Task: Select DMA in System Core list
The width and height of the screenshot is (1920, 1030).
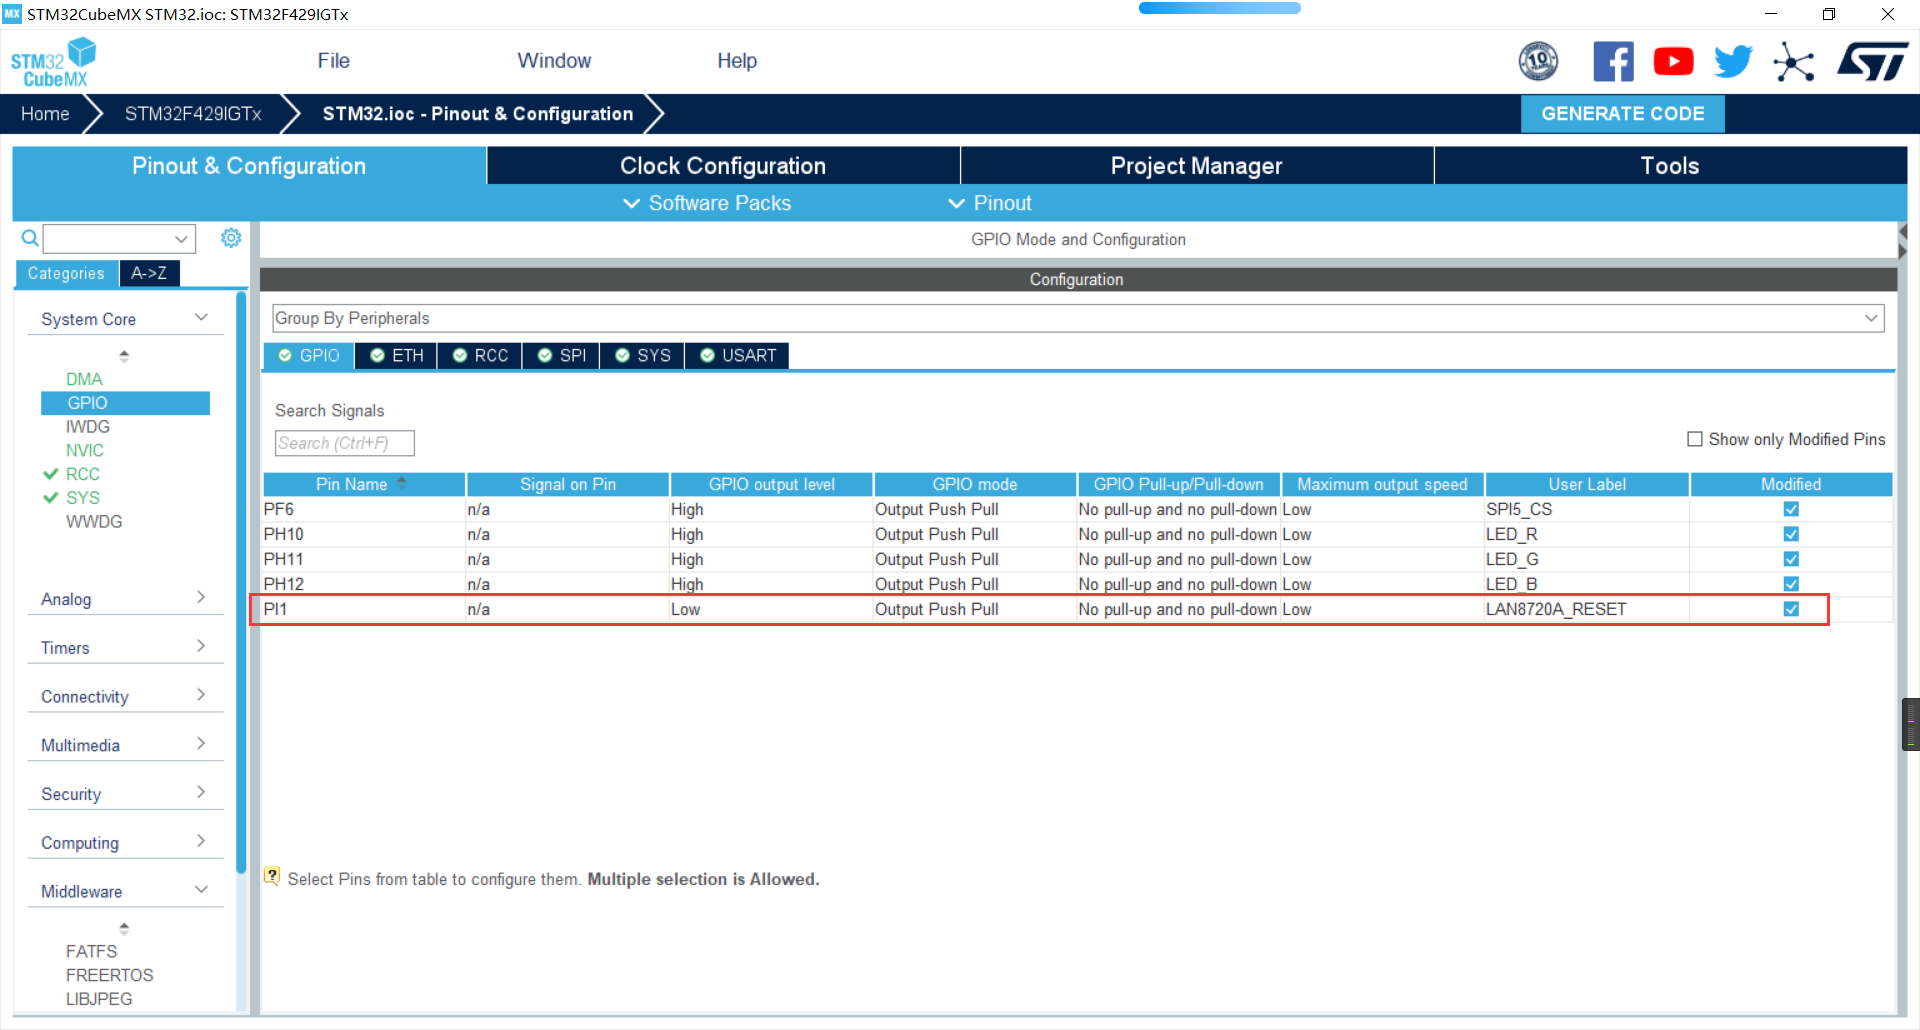Action: point(84,379)
